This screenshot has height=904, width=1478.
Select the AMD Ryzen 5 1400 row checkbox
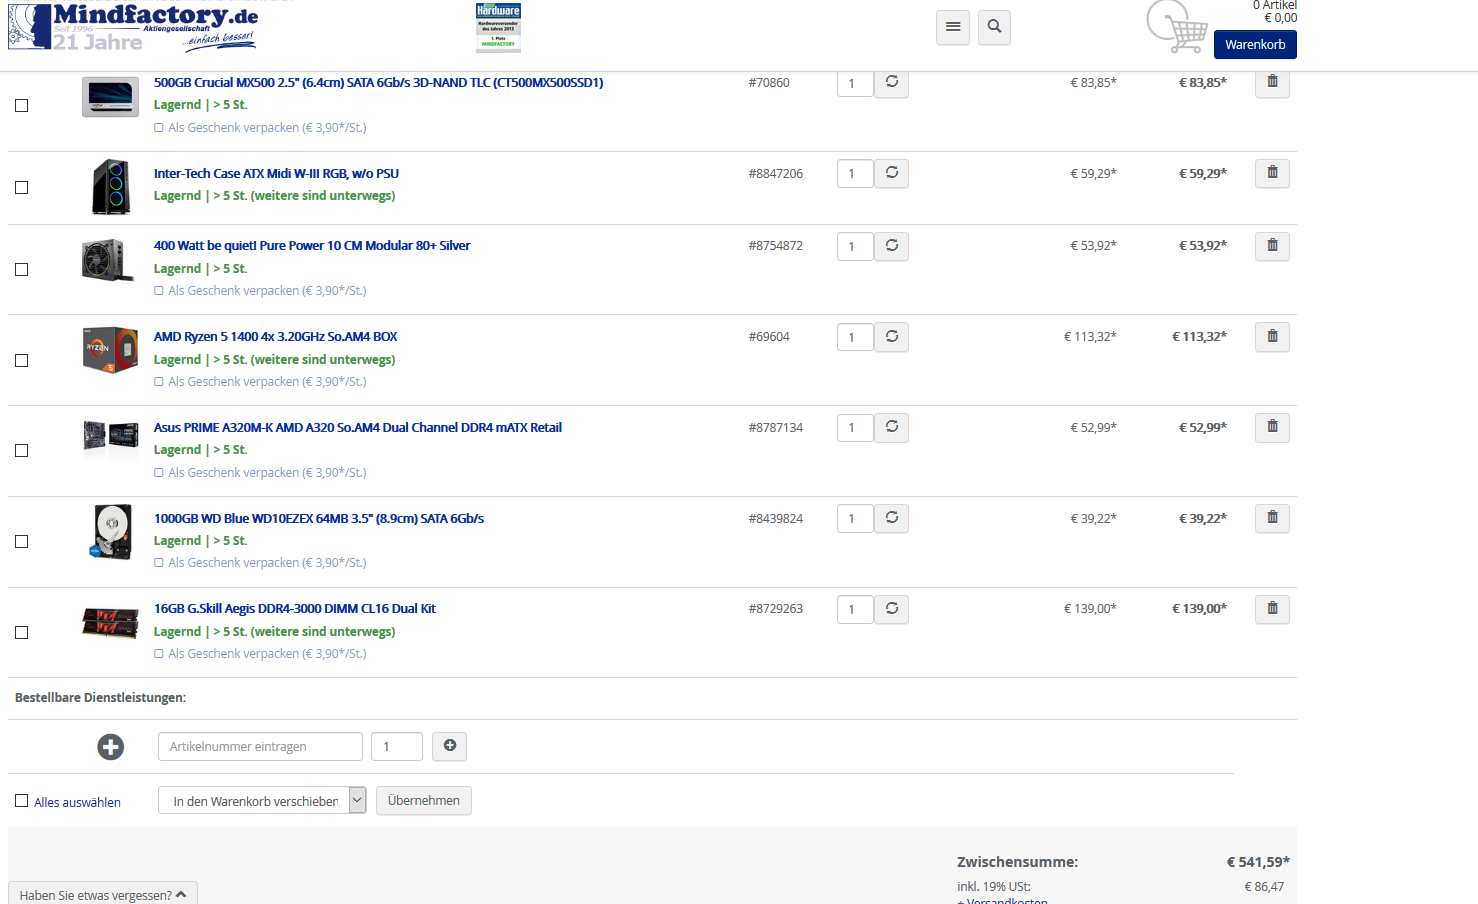(21, 360)
